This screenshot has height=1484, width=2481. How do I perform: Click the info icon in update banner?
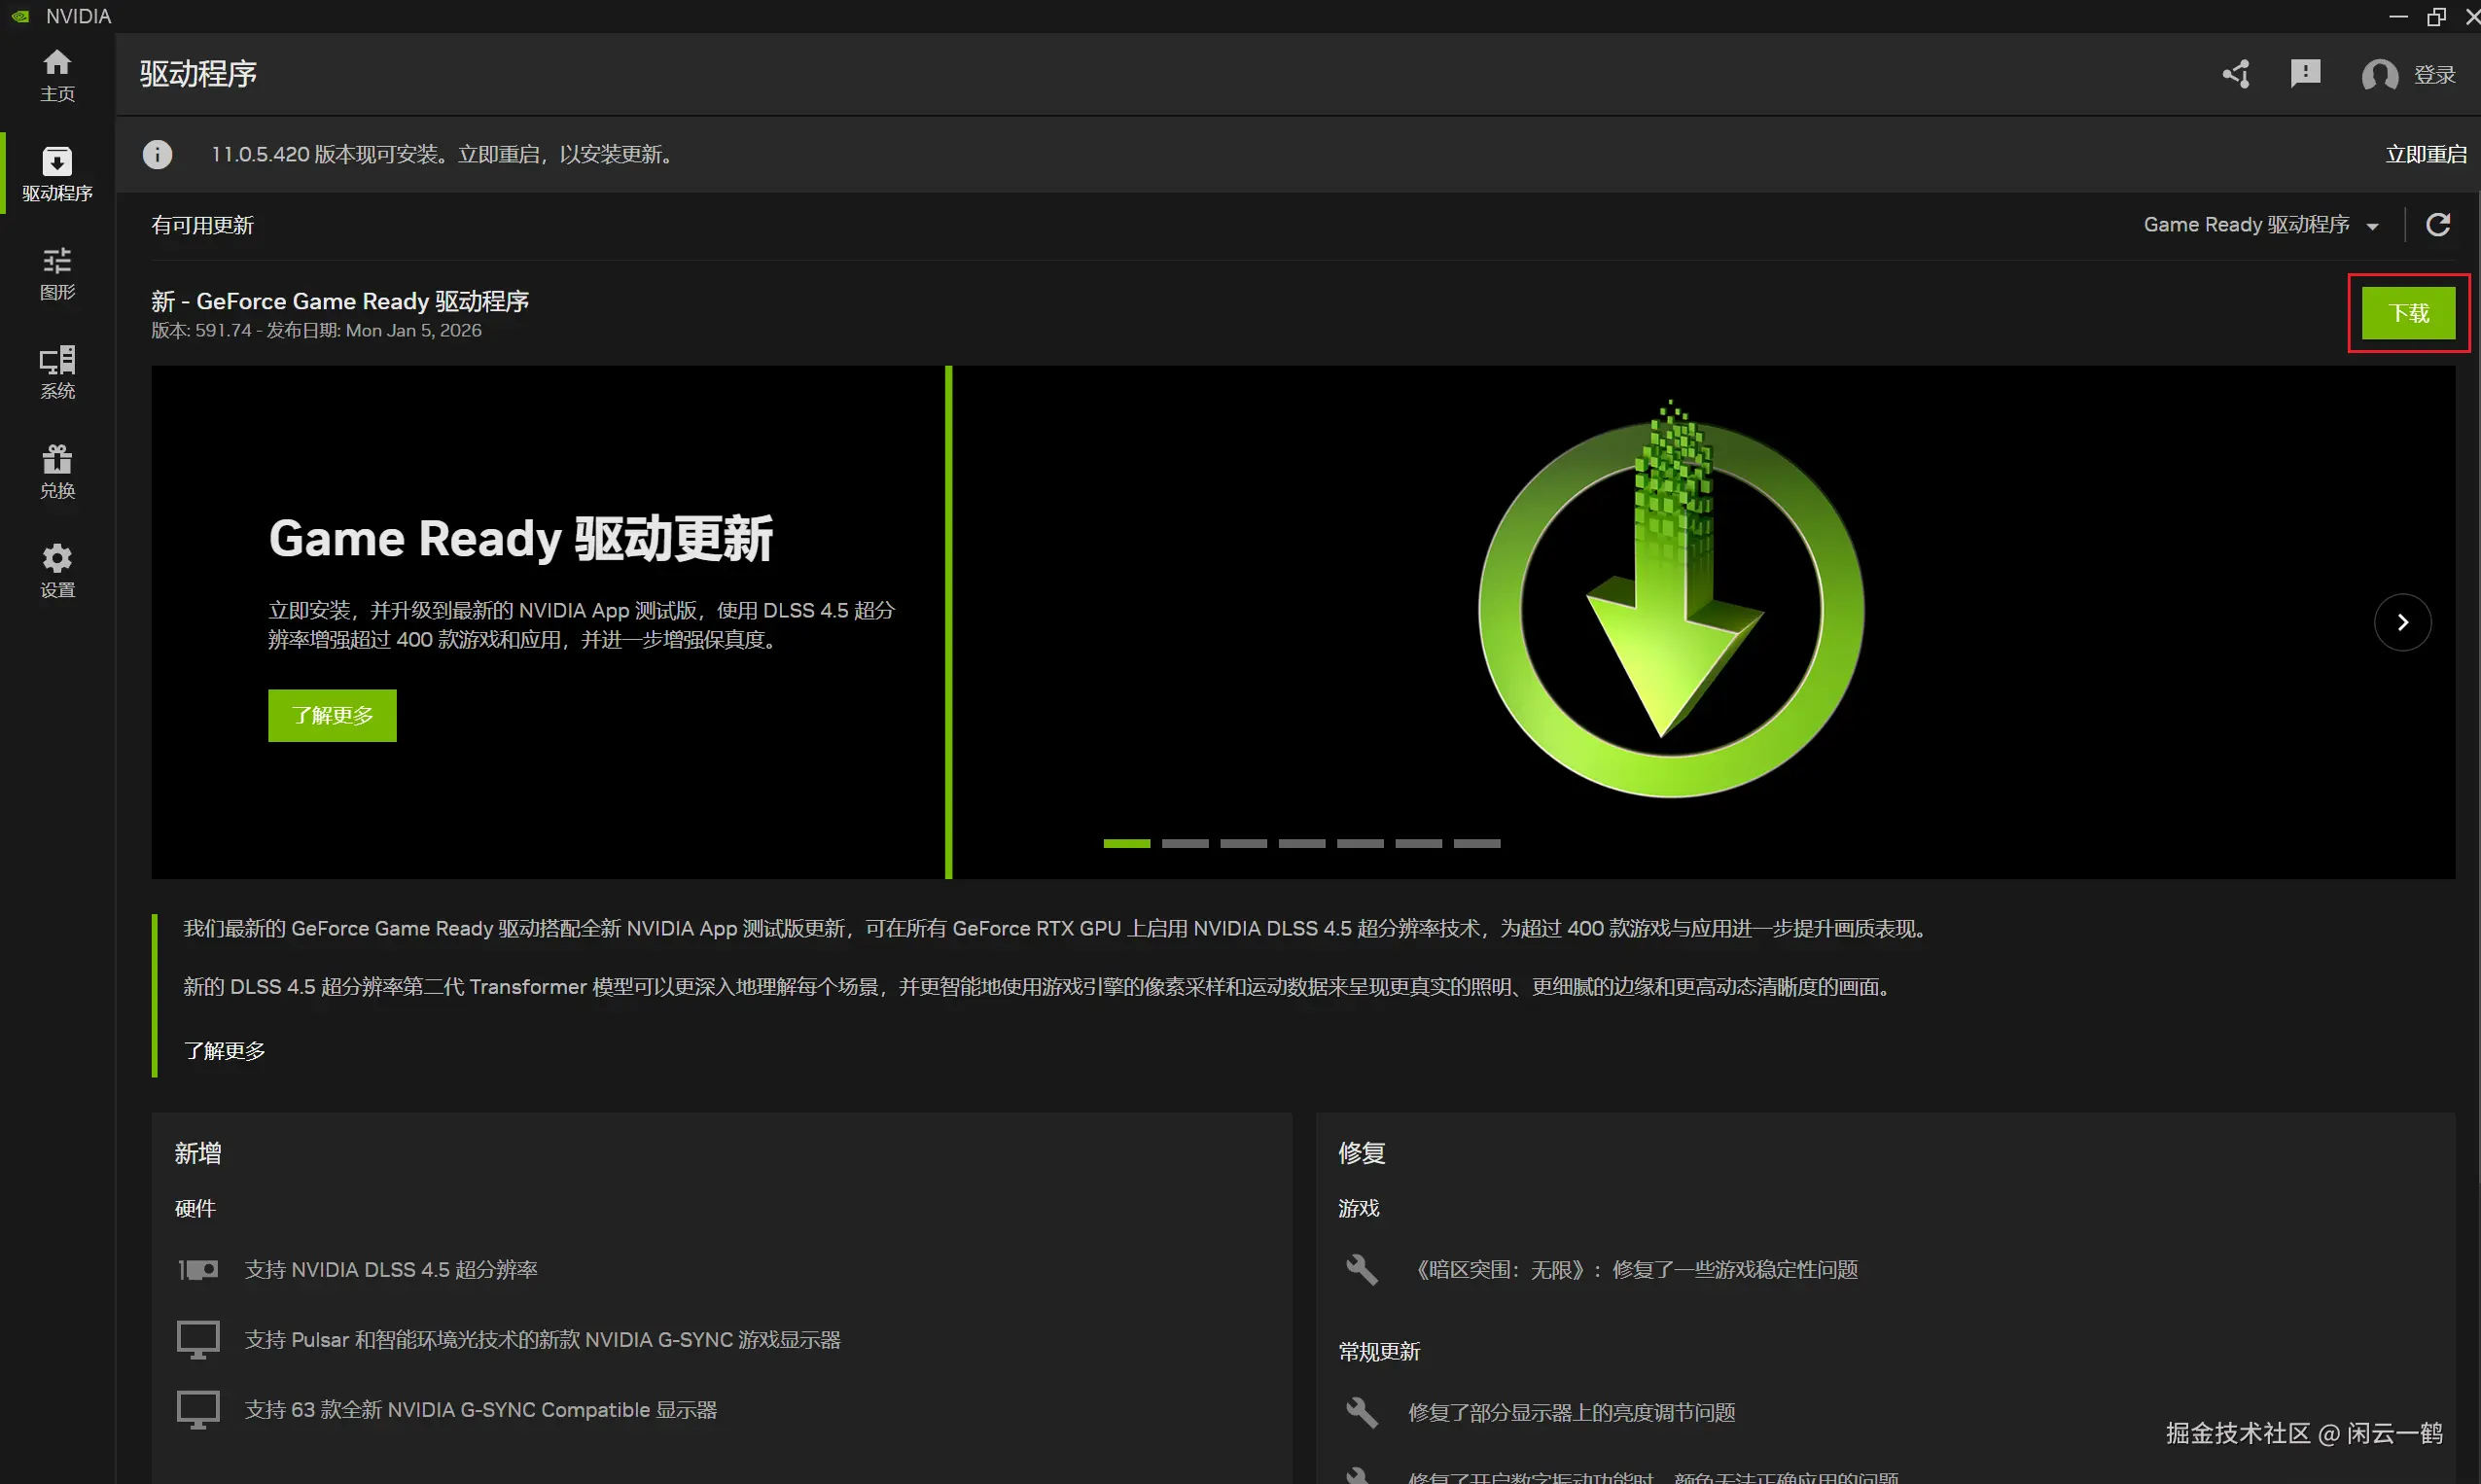157,154
